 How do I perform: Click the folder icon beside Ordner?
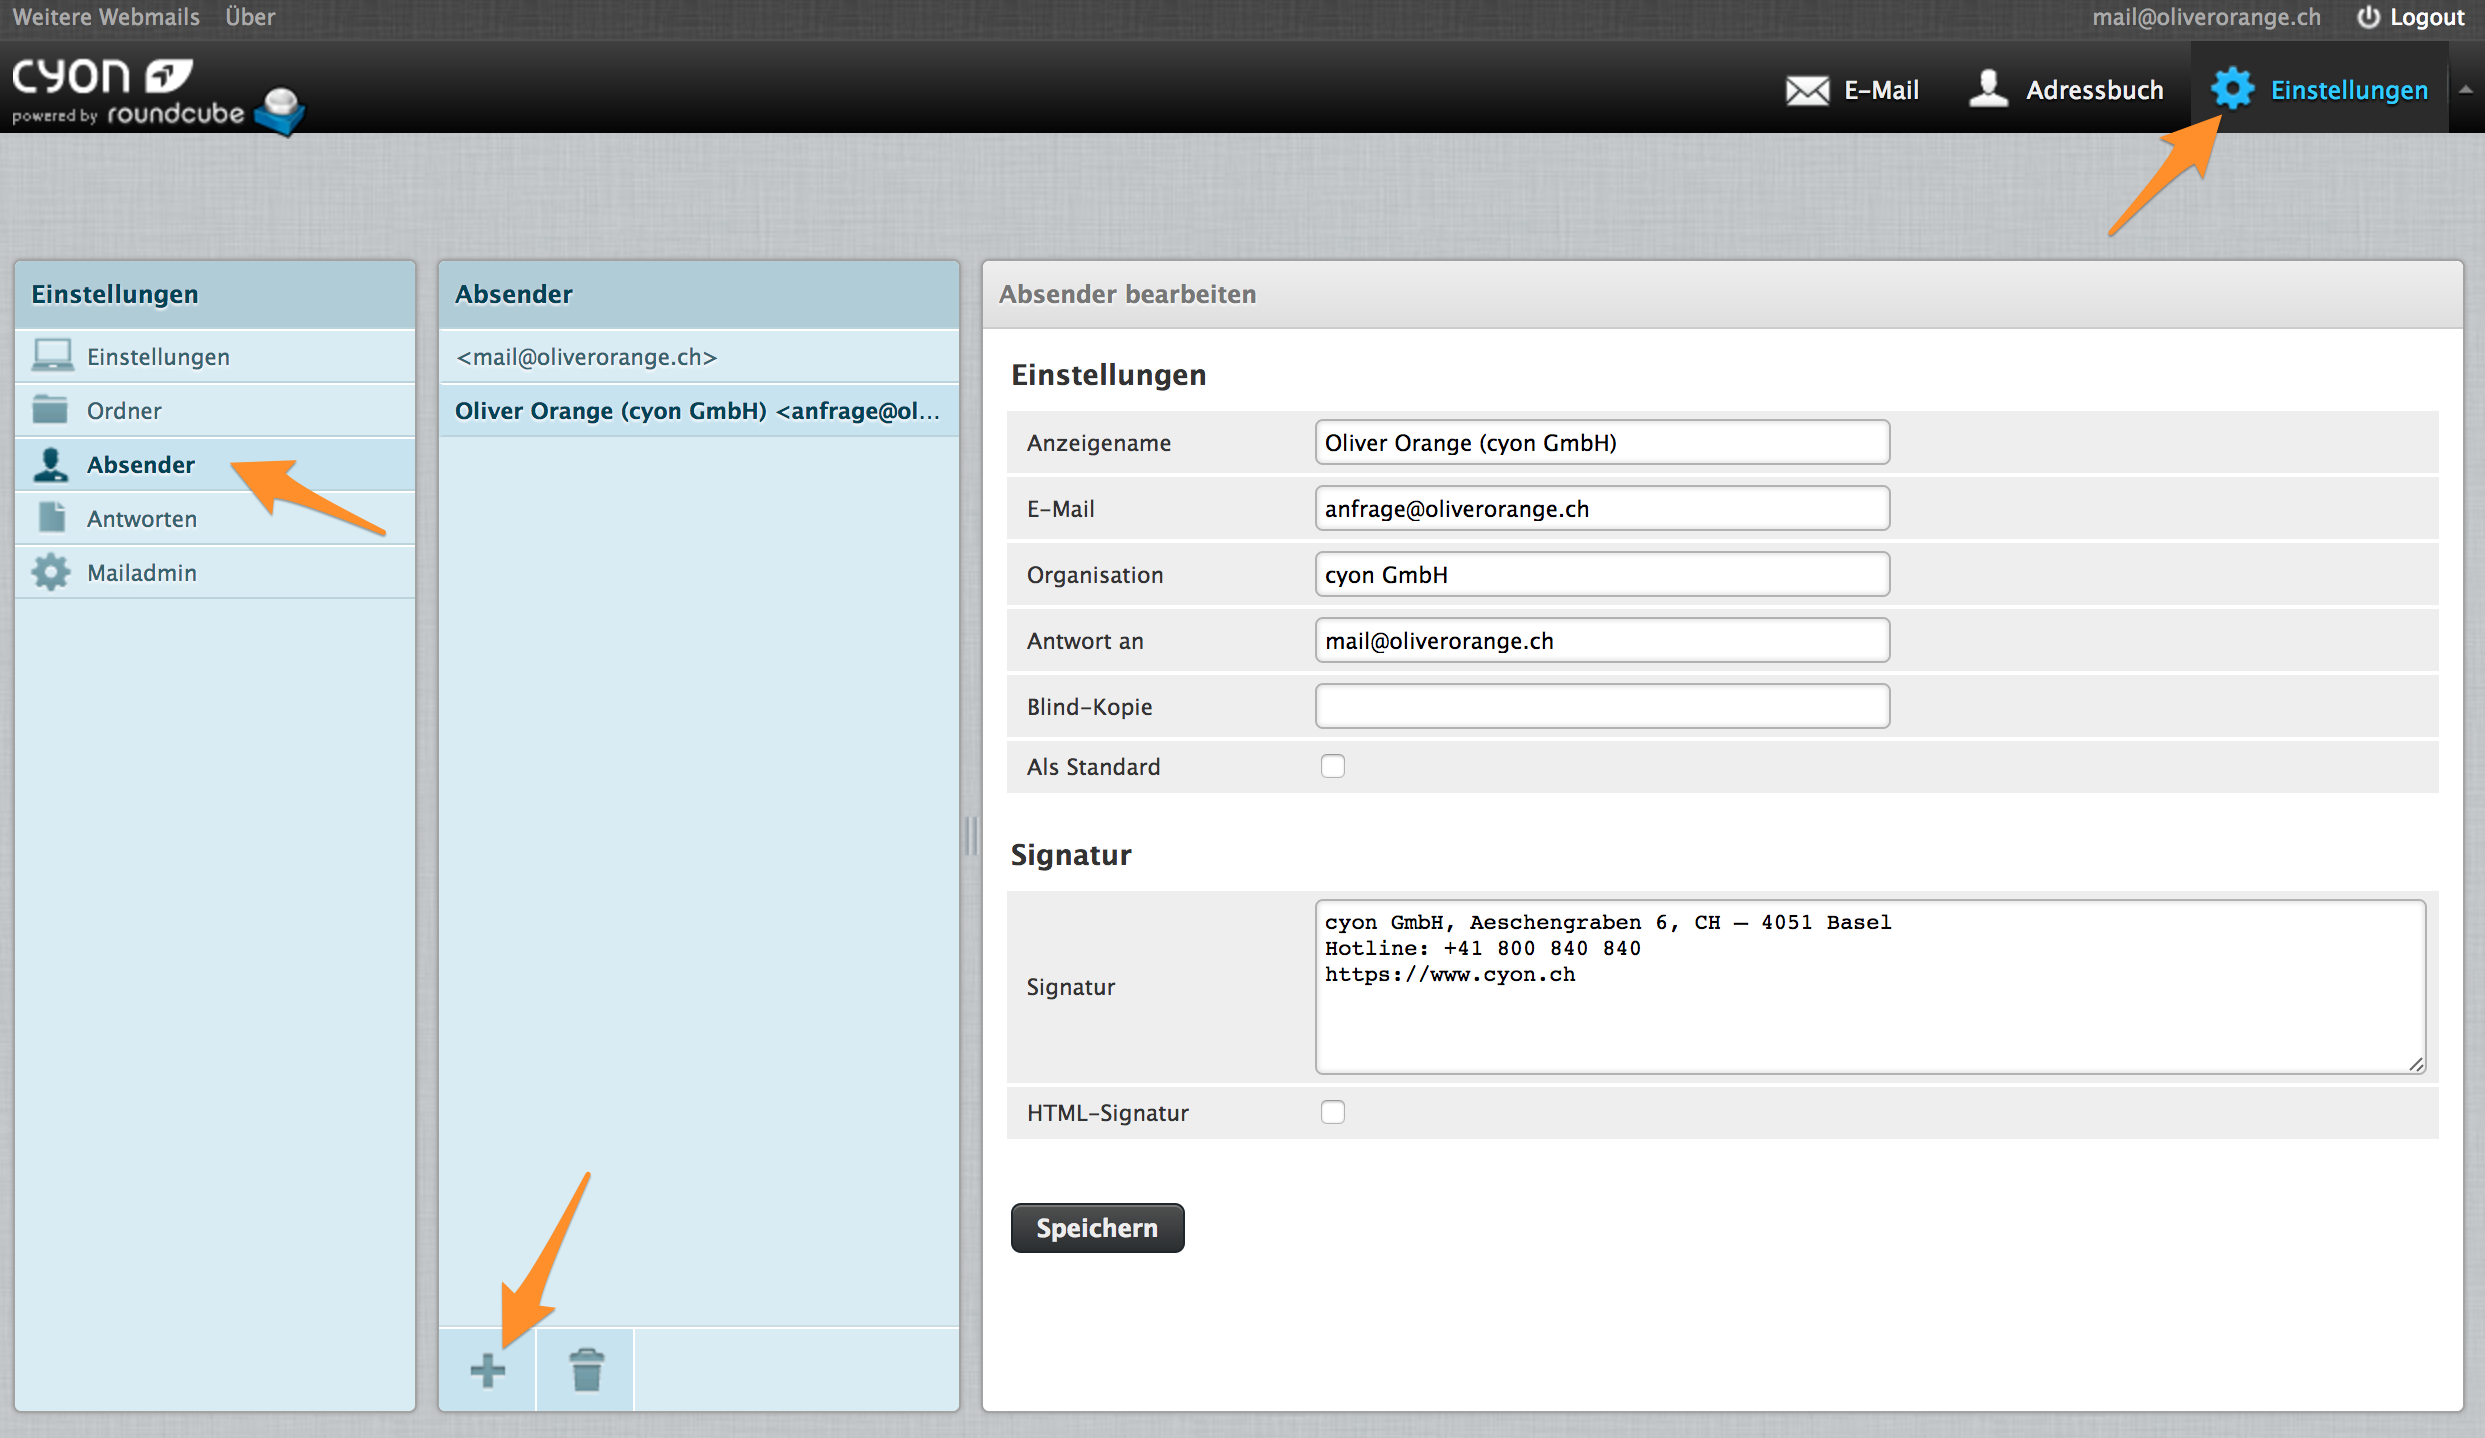(50, 409)
